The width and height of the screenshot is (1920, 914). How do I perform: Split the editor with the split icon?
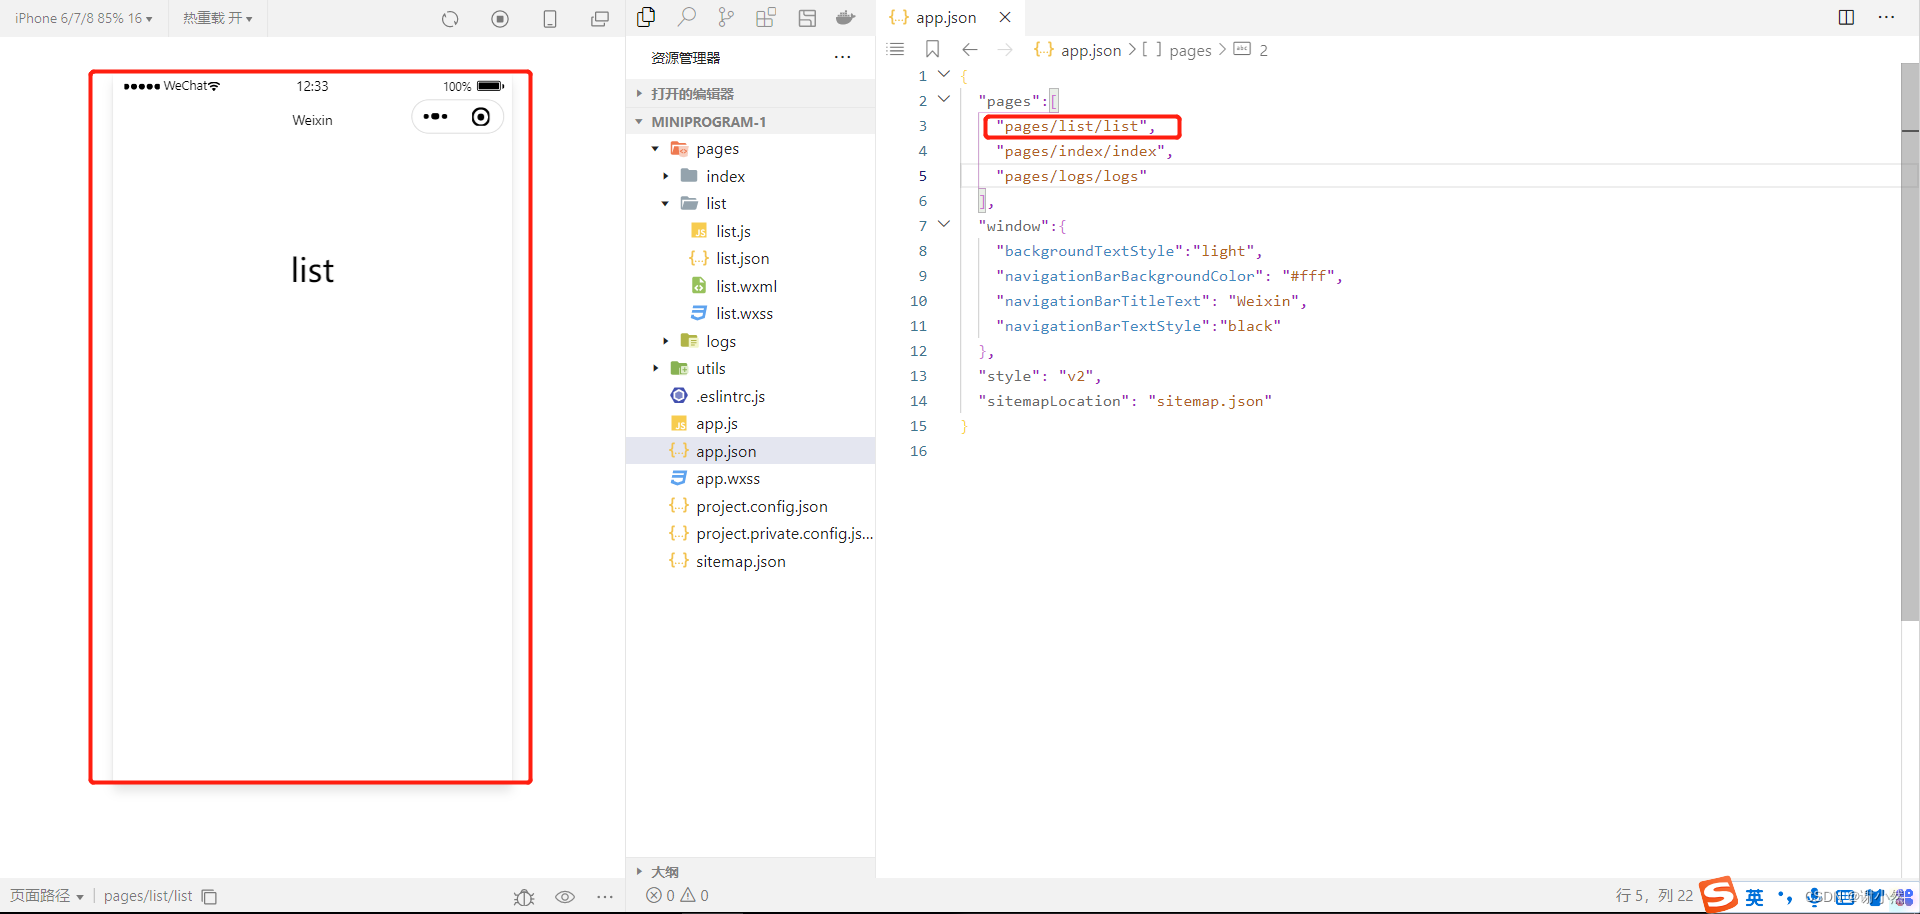(1846, 17)
